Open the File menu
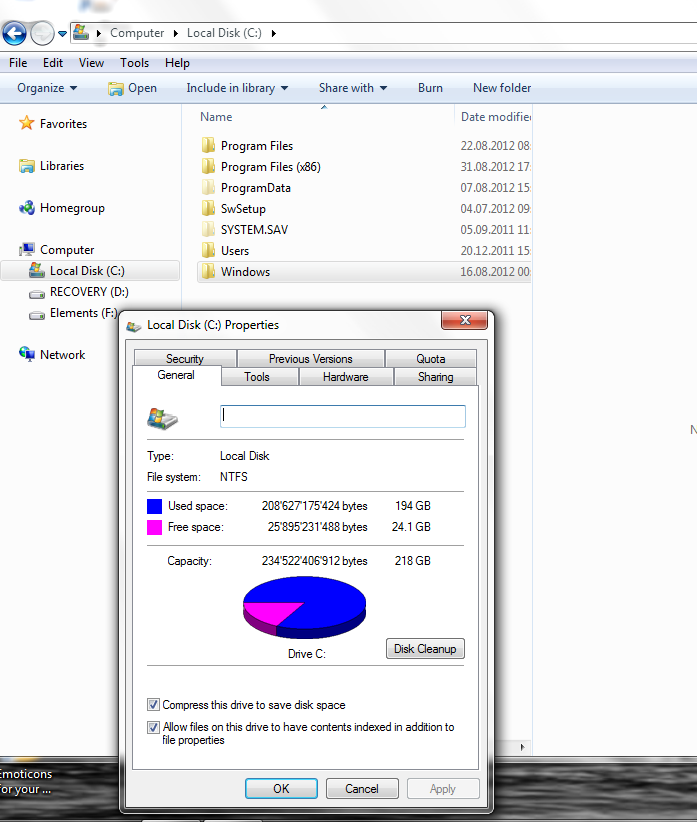The image size is (697, 822). [18, 63]
